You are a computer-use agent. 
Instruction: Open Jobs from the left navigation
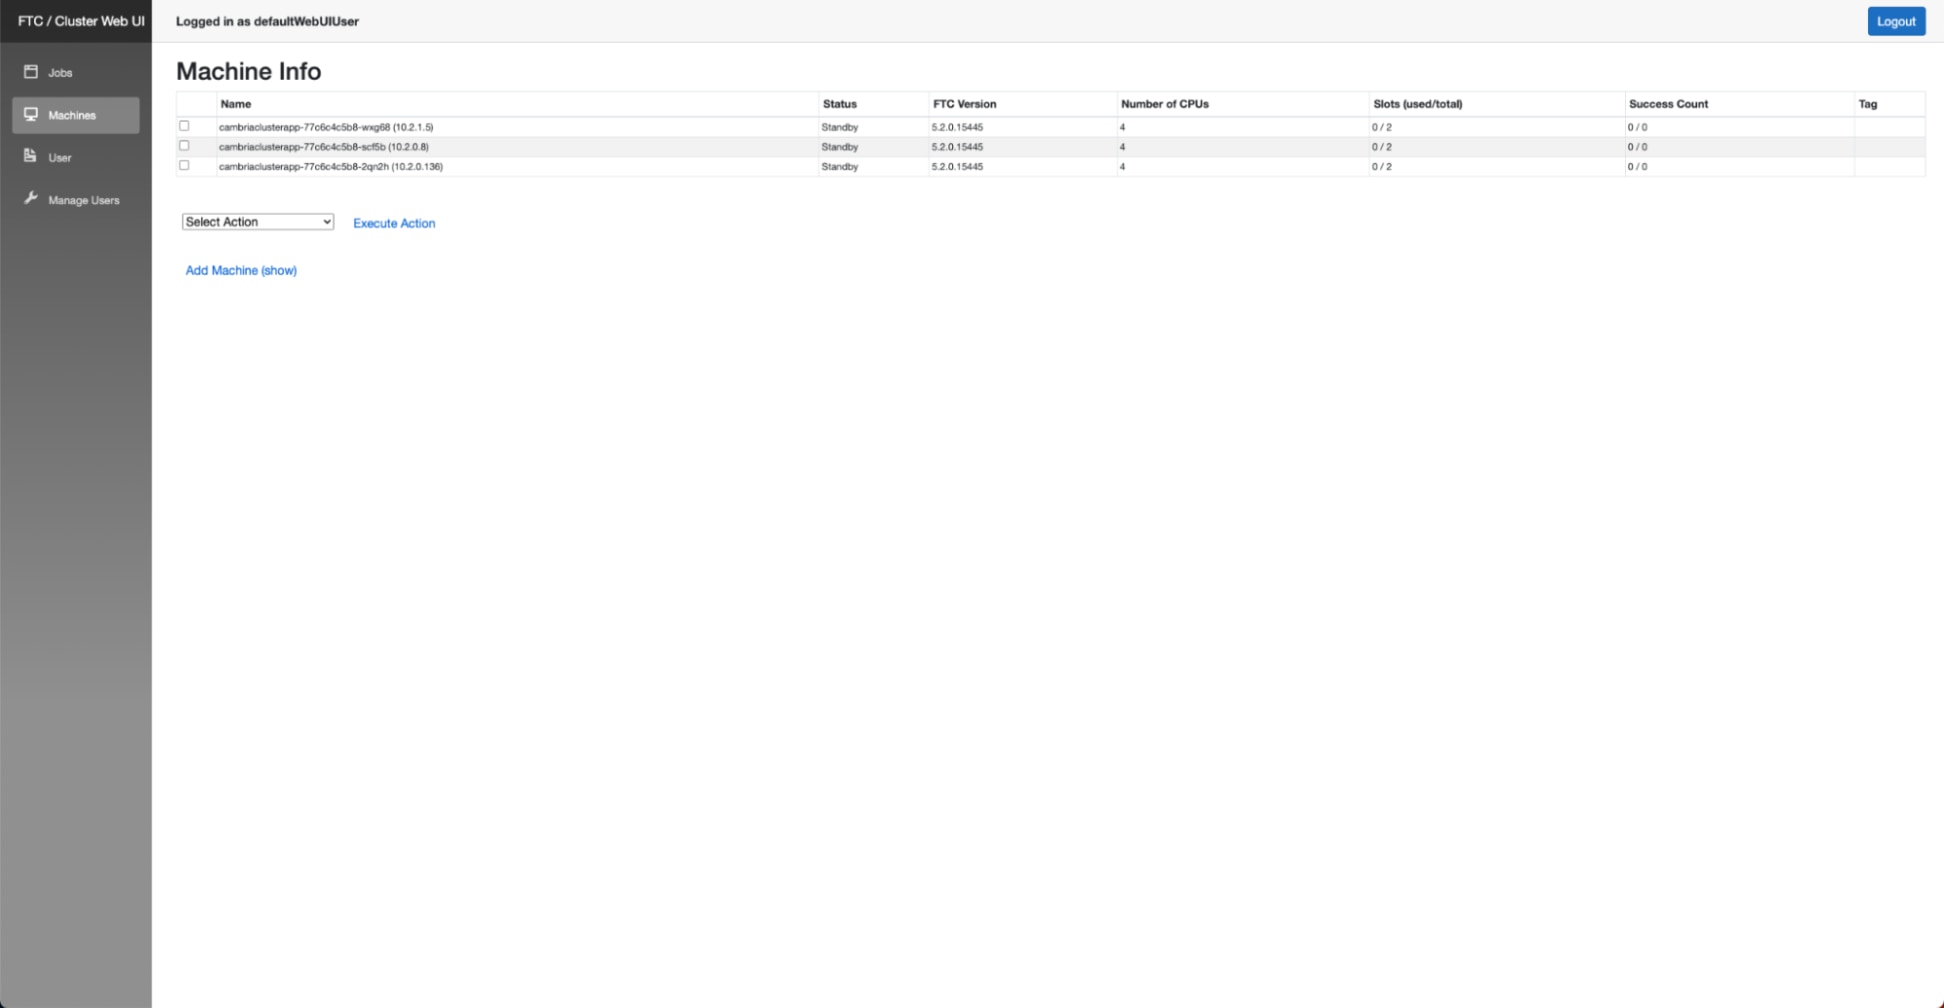(x=59, y=72)
